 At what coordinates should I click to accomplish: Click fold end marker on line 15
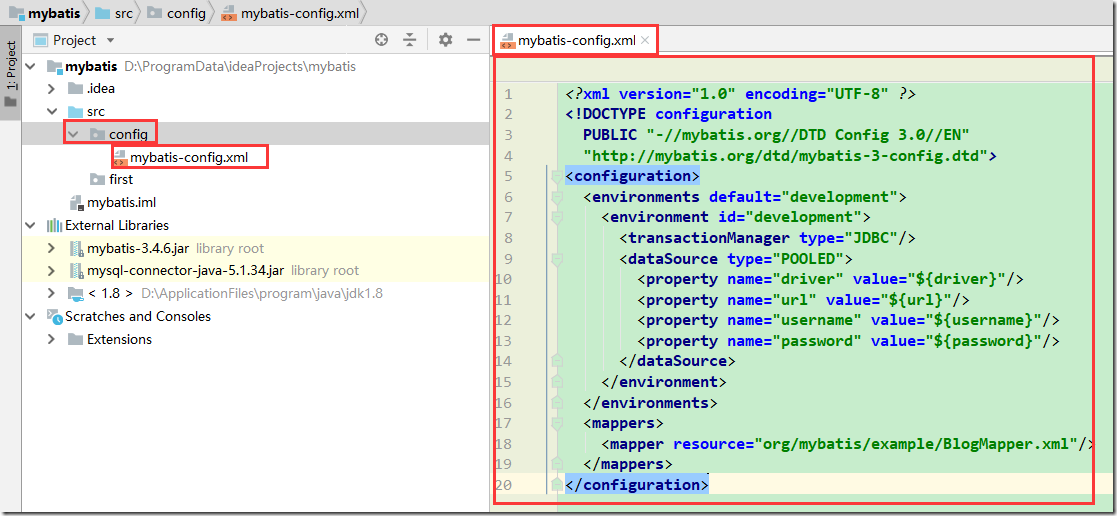pos(557,382)
